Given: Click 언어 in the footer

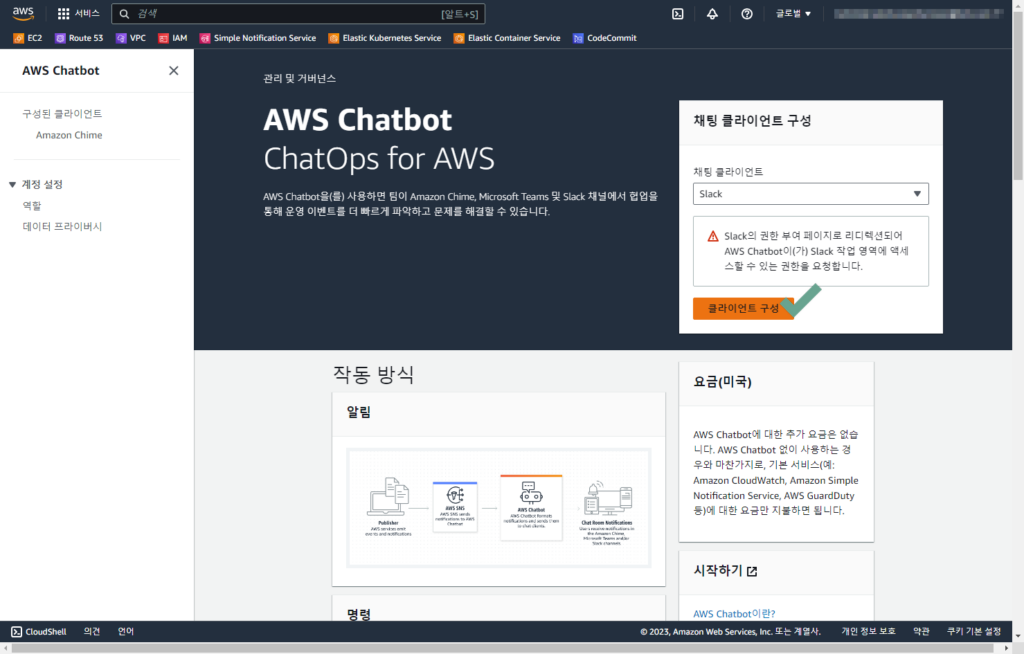Looking at the screenshot, I should point(126,632).
